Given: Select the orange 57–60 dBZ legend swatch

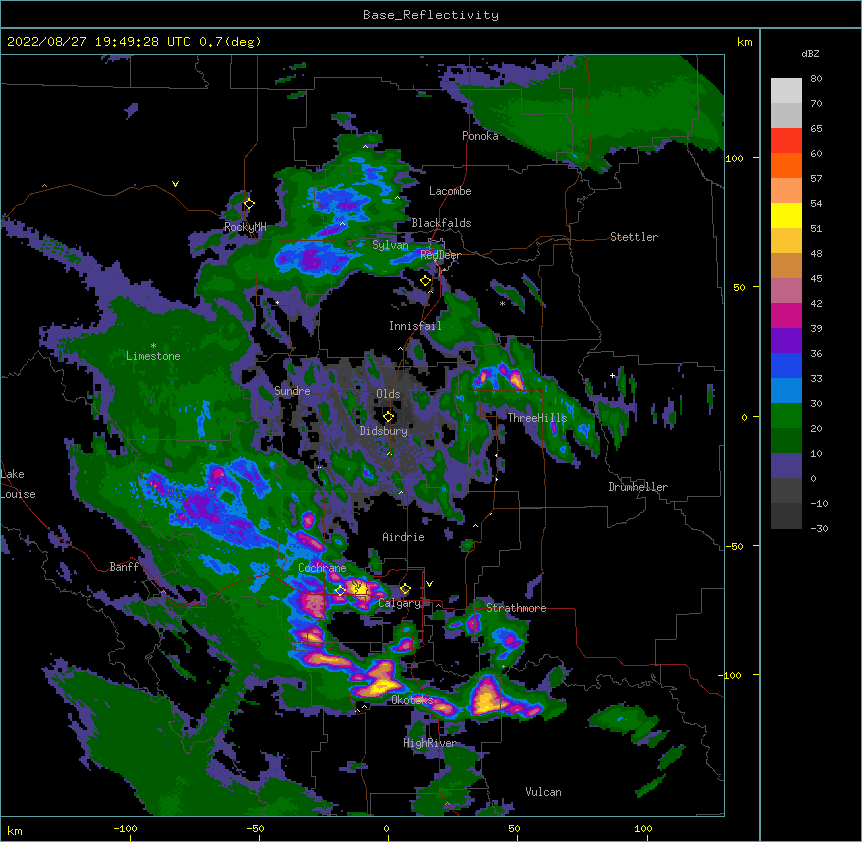Looking at the screenshot, I should pyautogui.click(x=786, y=166).
